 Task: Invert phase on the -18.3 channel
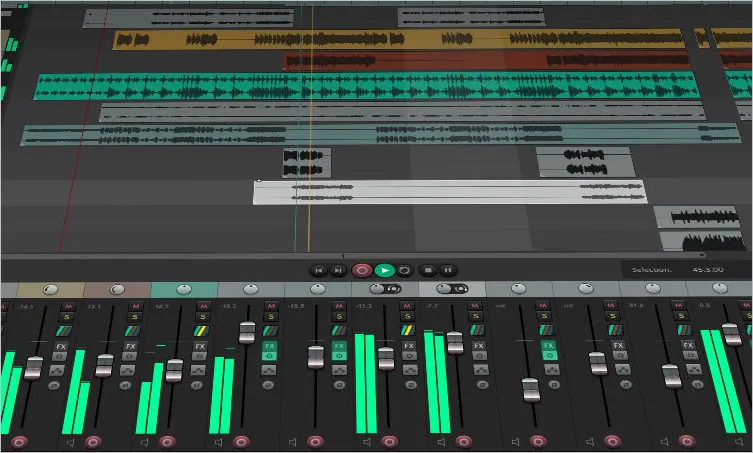268,385
